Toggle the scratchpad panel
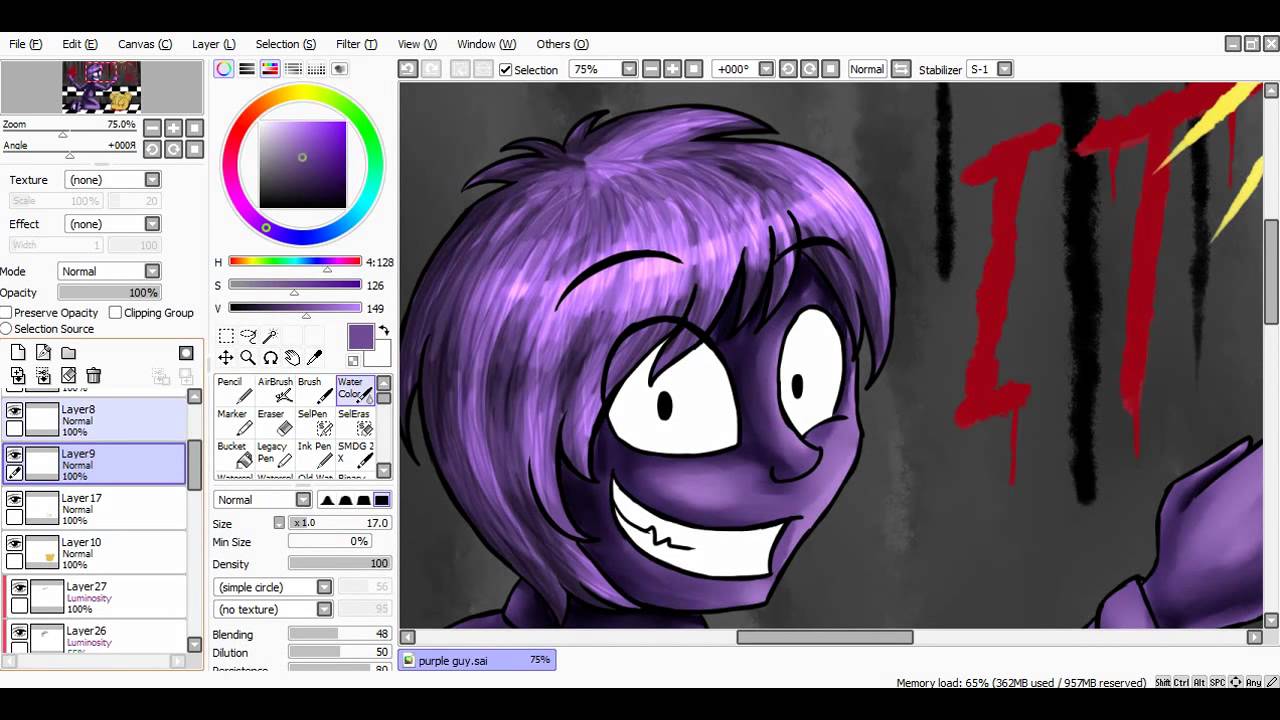1280x720 pixels. (340, 69)
